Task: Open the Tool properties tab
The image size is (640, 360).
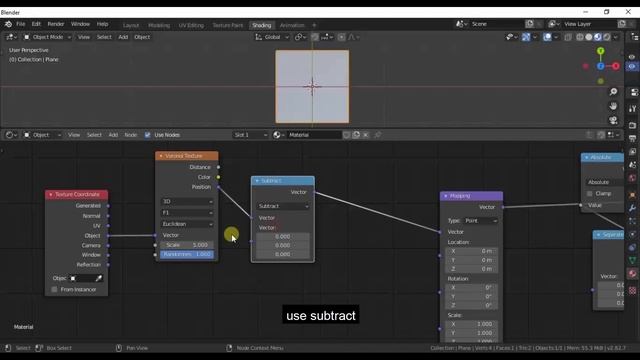Action: [632, 109]
